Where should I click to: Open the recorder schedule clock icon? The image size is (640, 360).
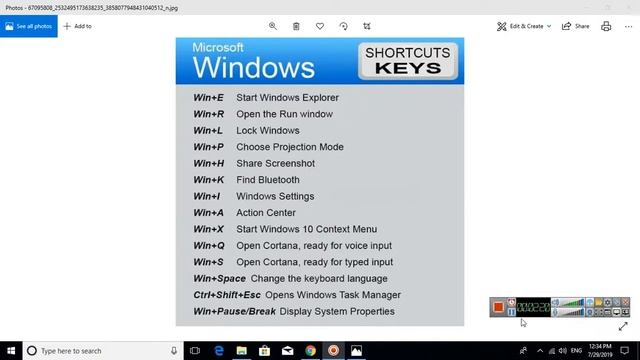(511, 302)
